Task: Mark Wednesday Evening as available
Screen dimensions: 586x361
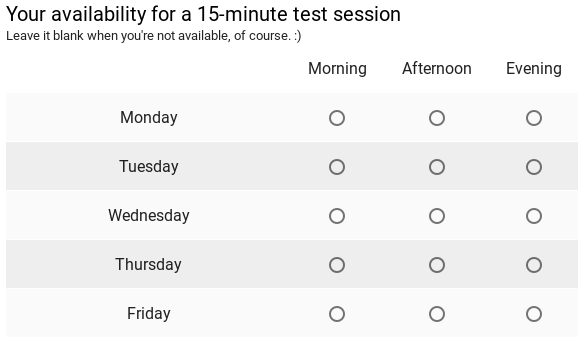Action: pyautogui.click(x=534, y=216)
